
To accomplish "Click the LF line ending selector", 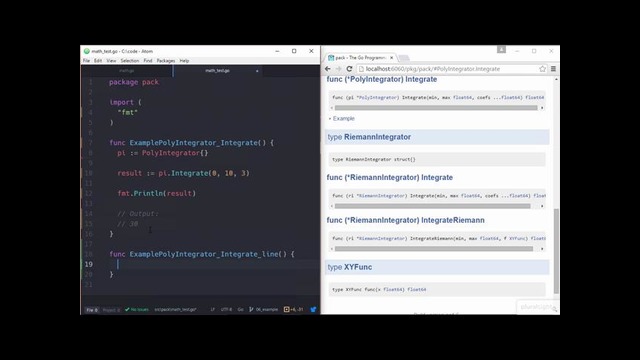I will (x=212, y=309).
